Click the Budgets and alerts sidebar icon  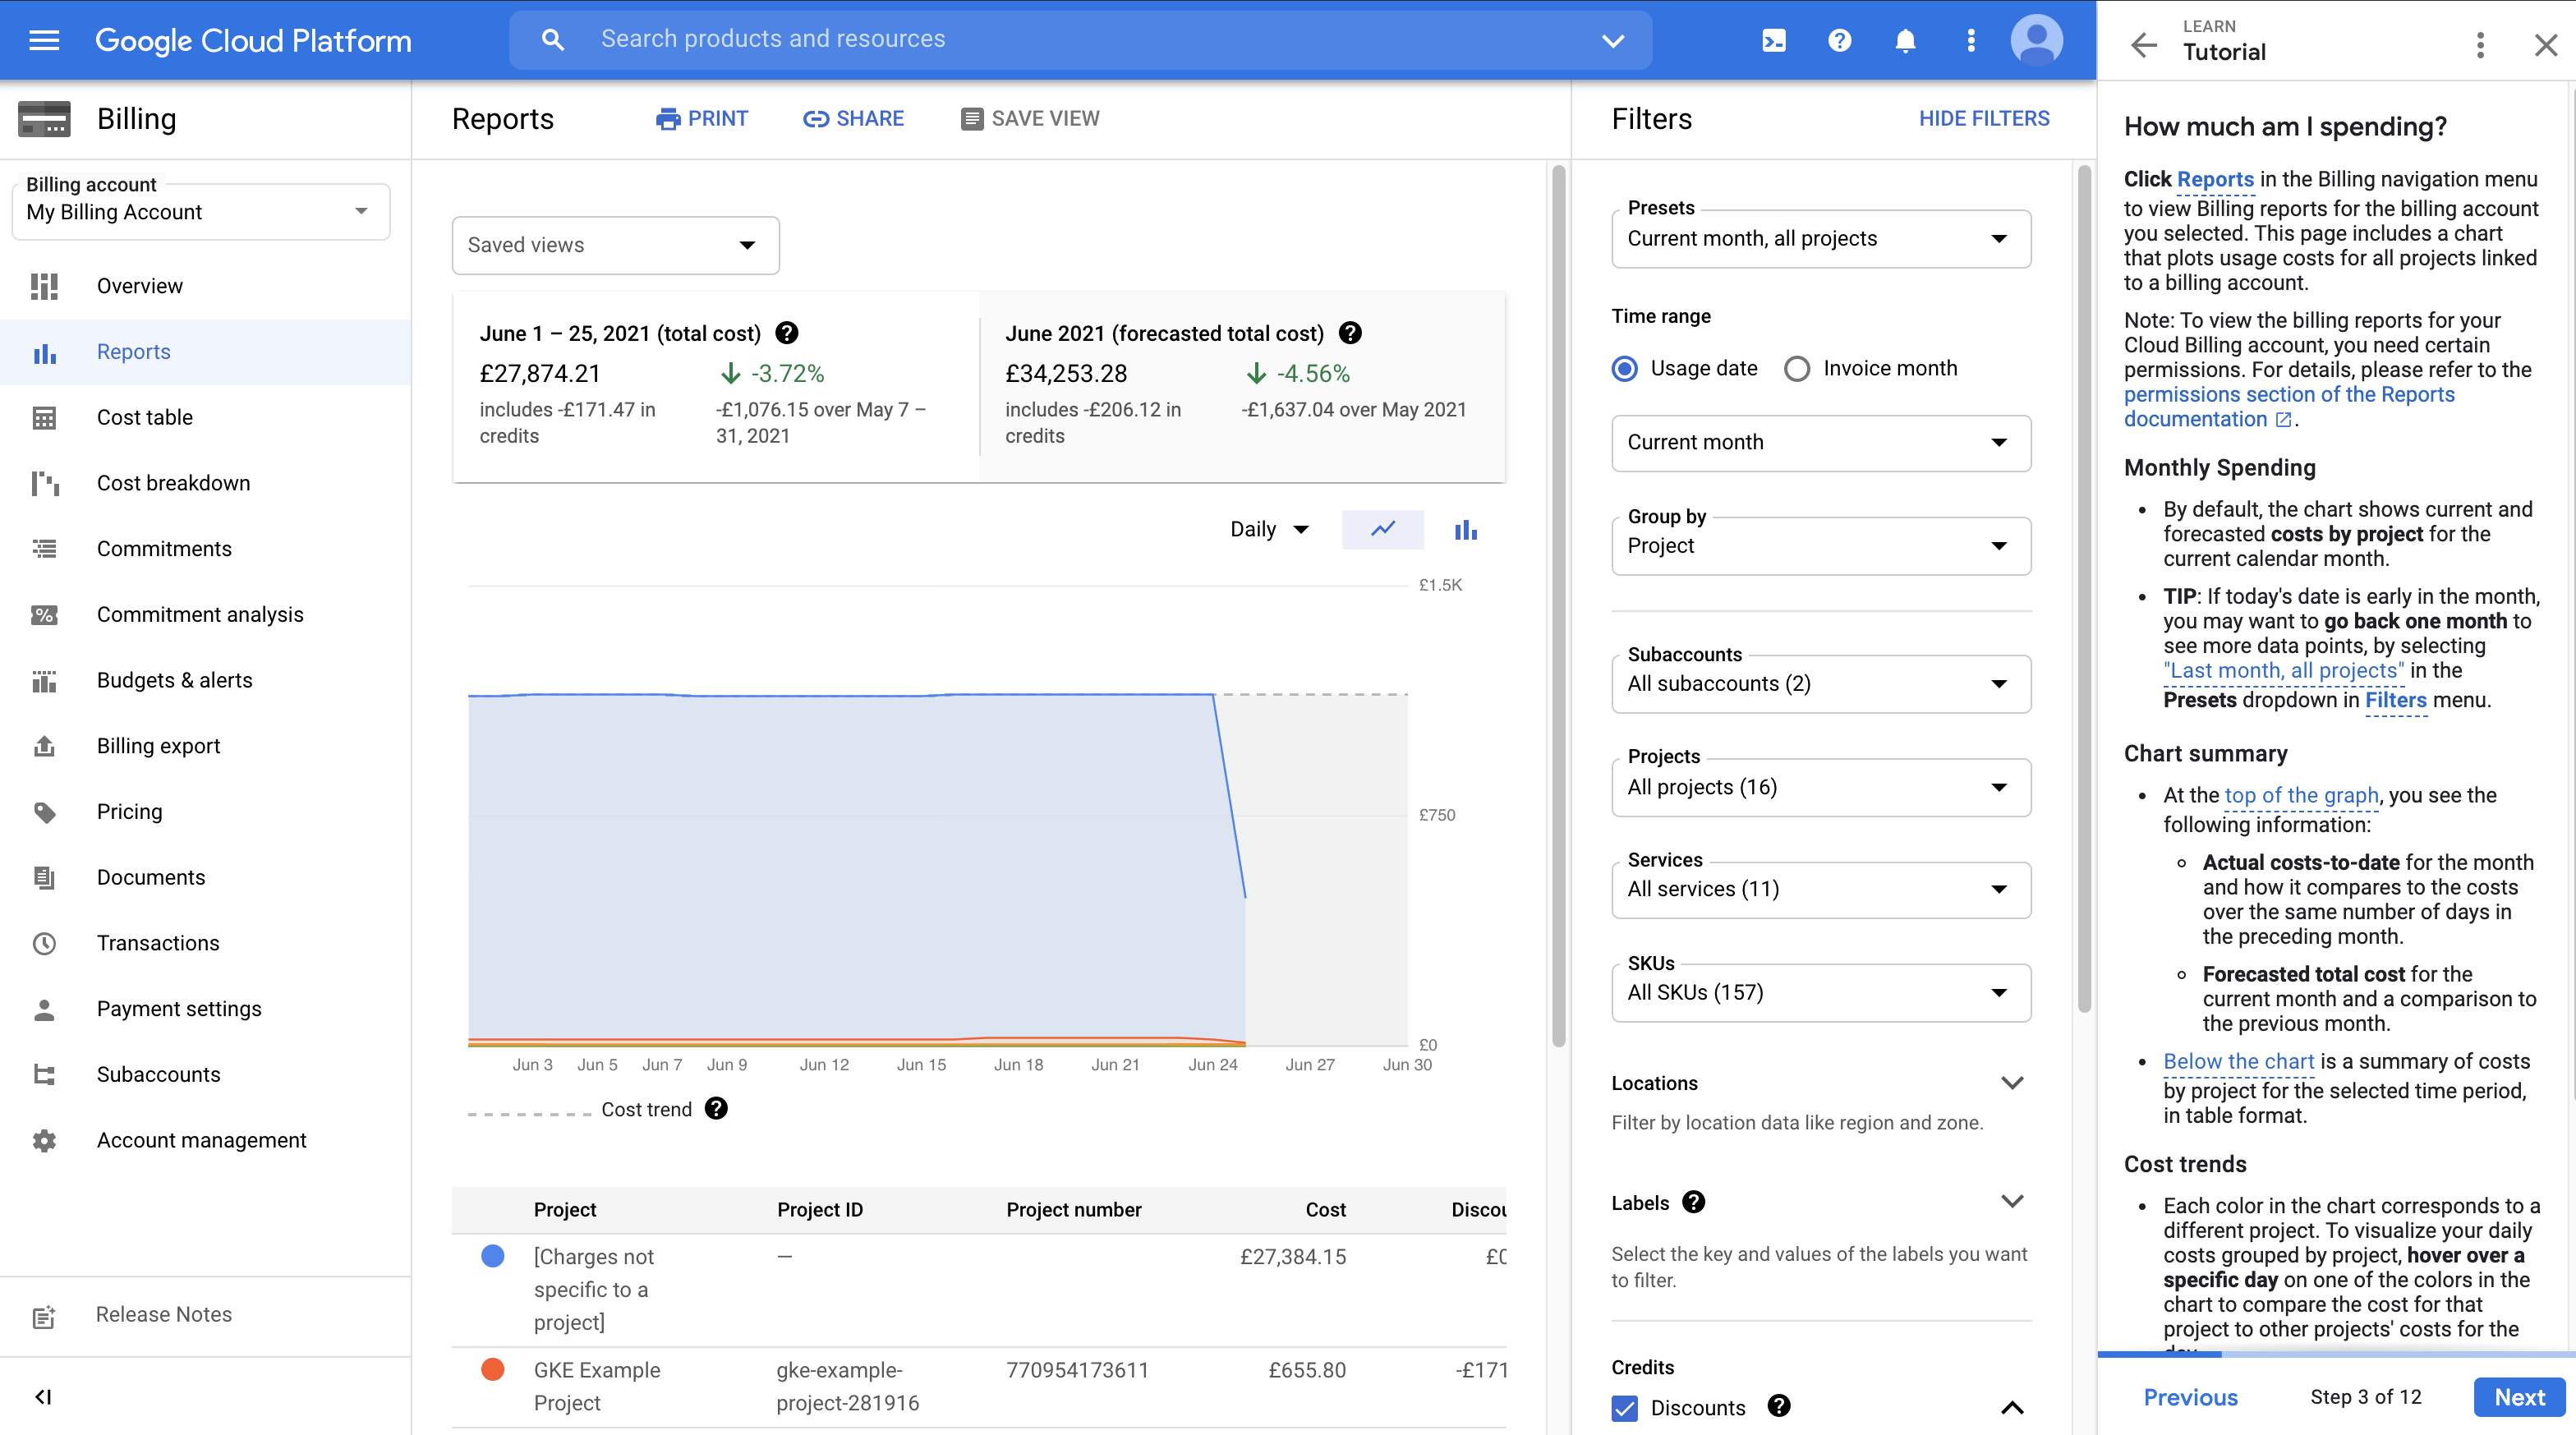pos(43,678)
